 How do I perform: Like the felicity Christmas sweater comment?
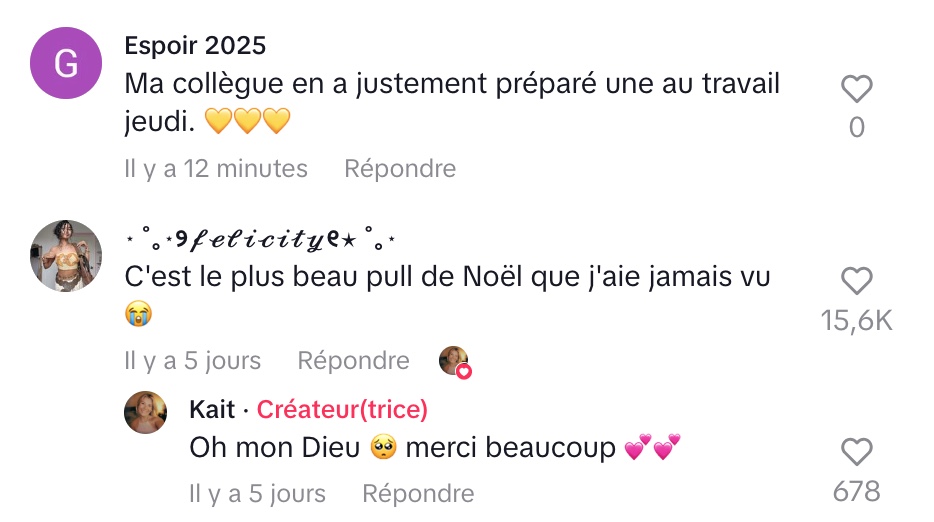pos(857,281)
